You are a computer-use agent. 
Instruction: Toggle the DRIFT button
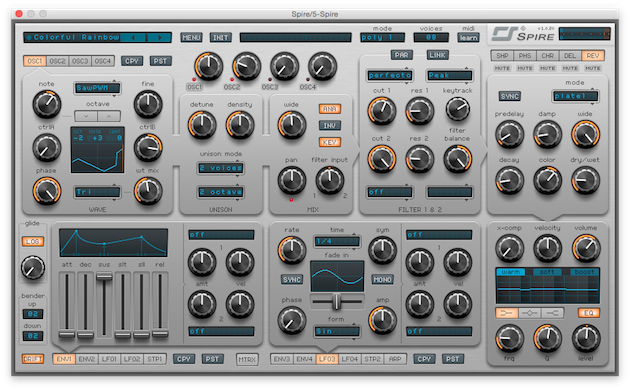(x=33, y=359)
